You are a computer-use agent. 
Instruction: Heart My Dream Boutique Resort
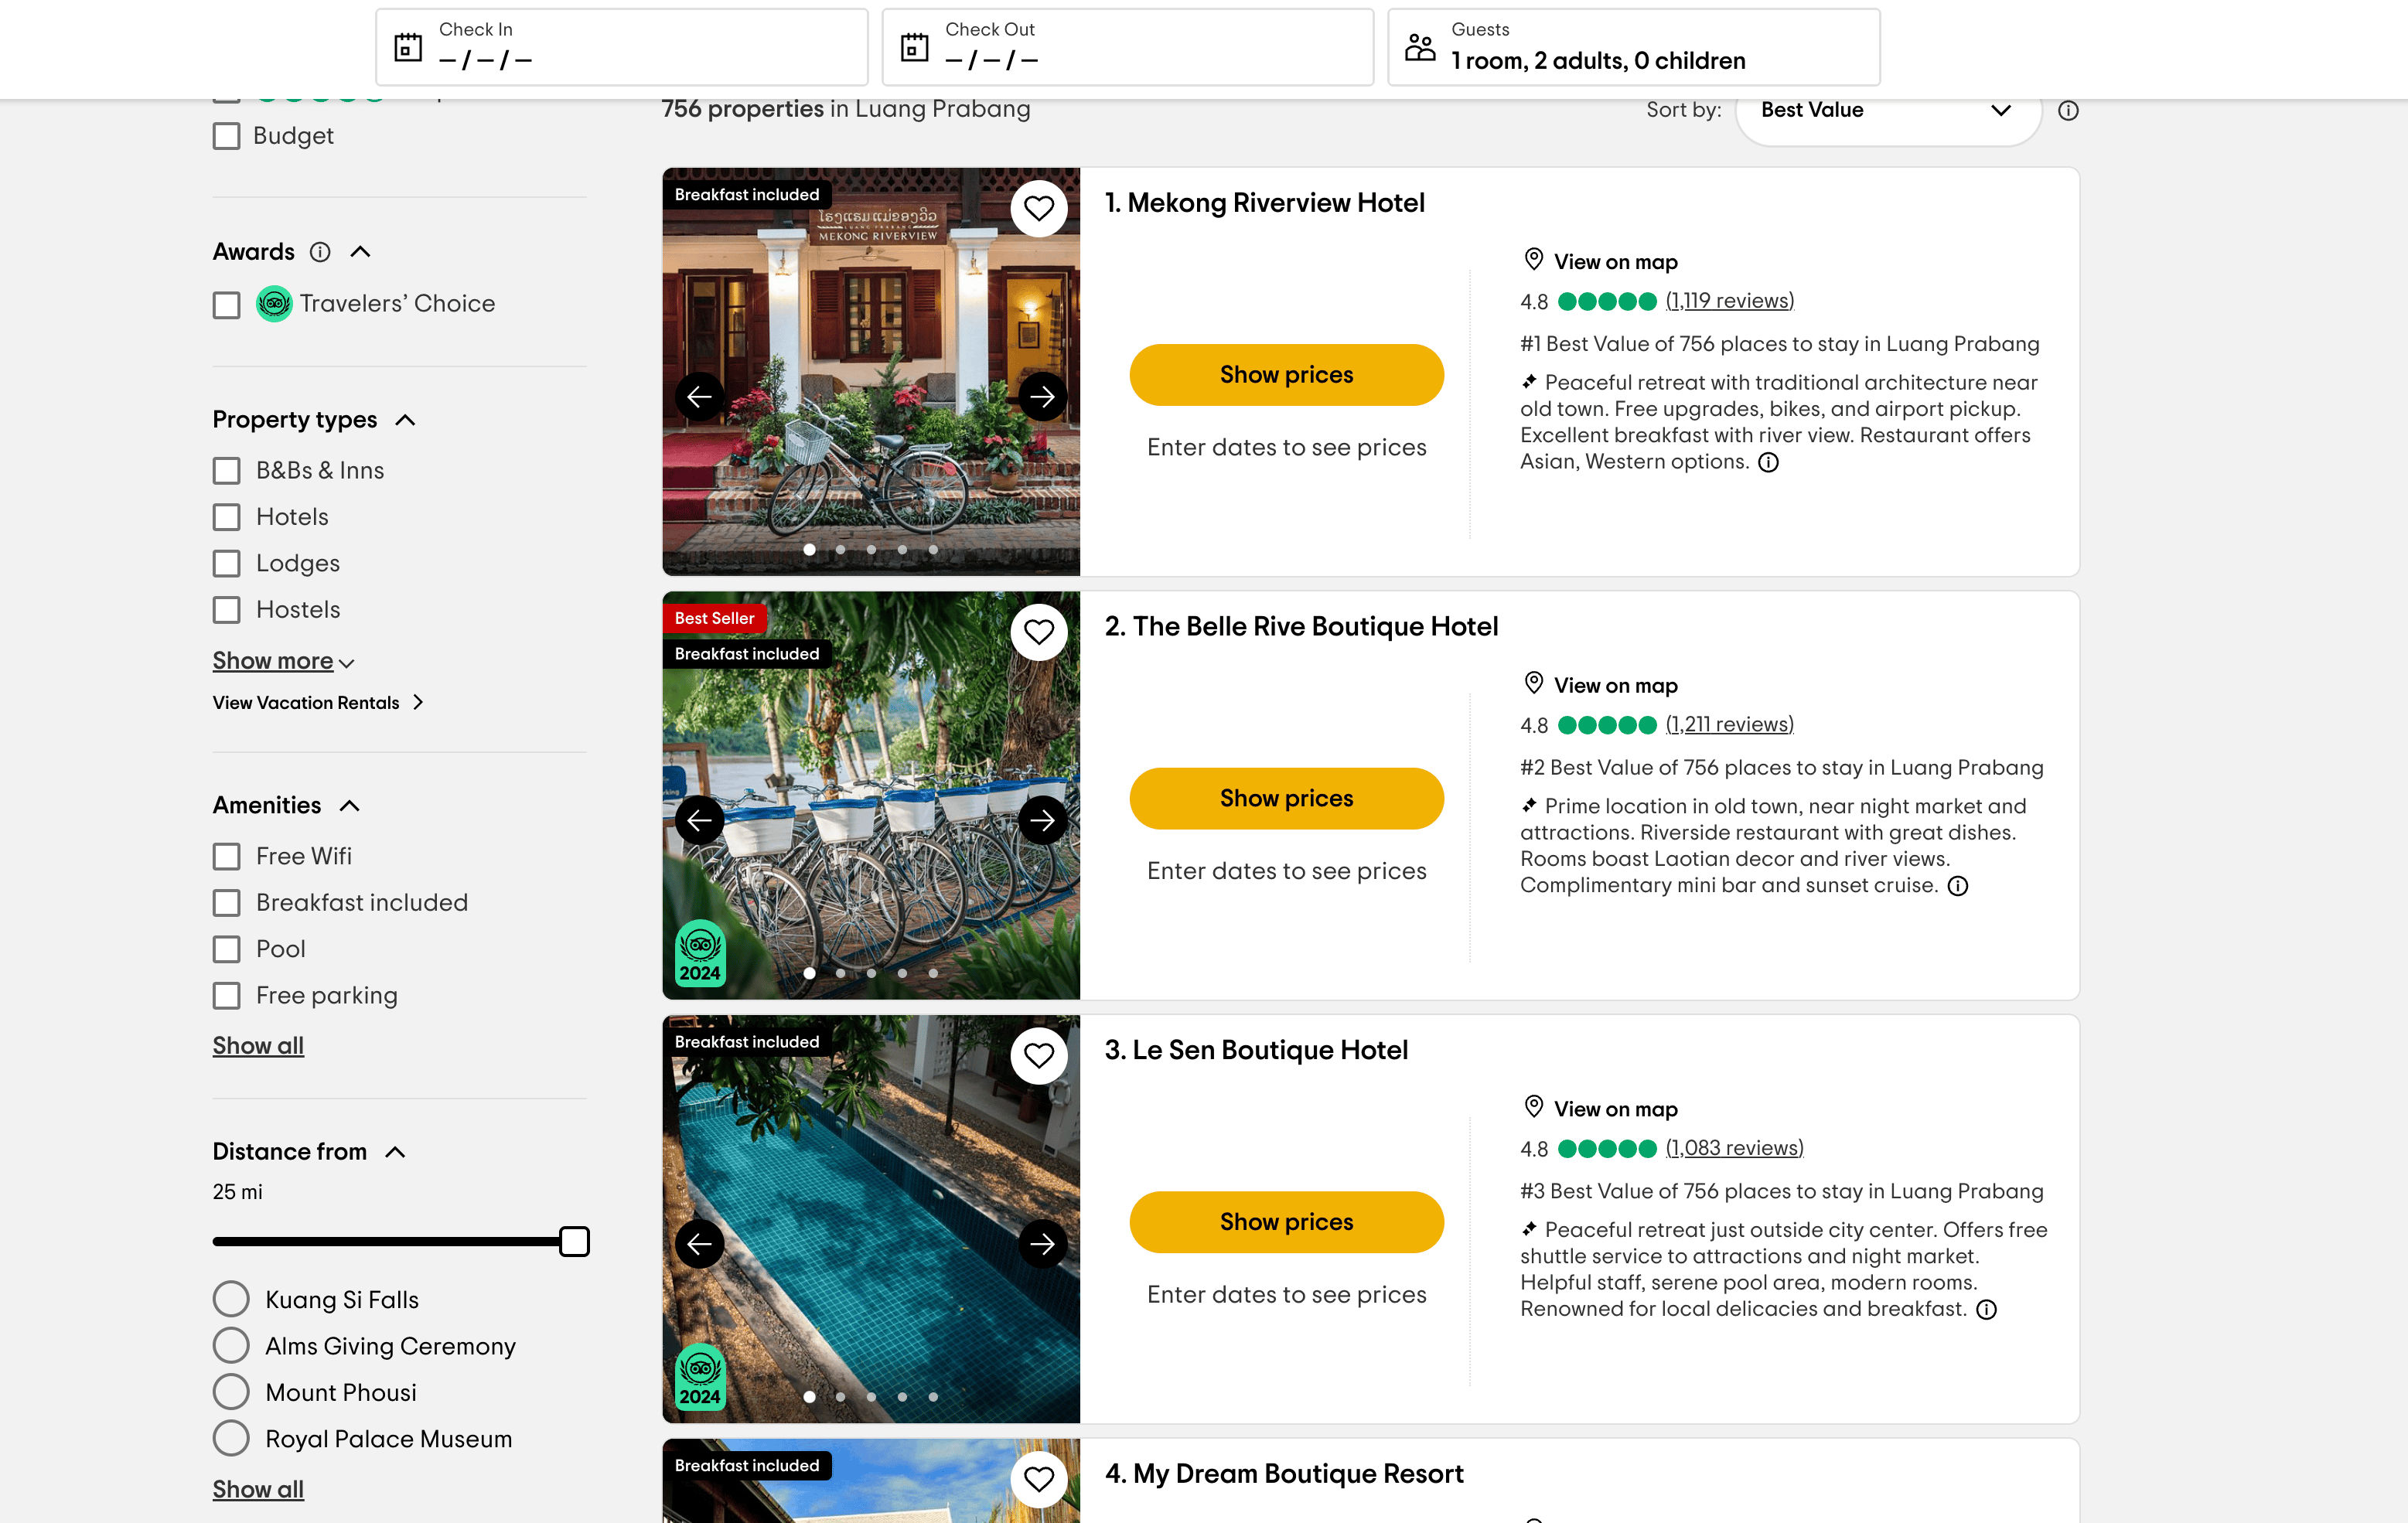pos(1038,1478)
